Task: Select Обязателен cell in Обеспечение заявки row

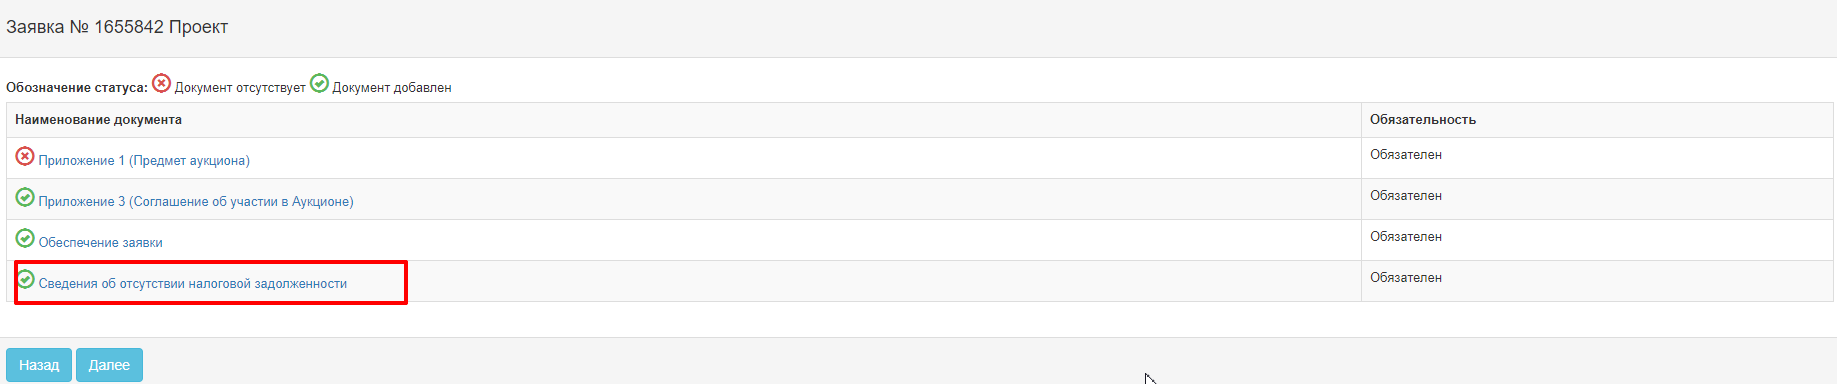Action: pos(1406,237)
